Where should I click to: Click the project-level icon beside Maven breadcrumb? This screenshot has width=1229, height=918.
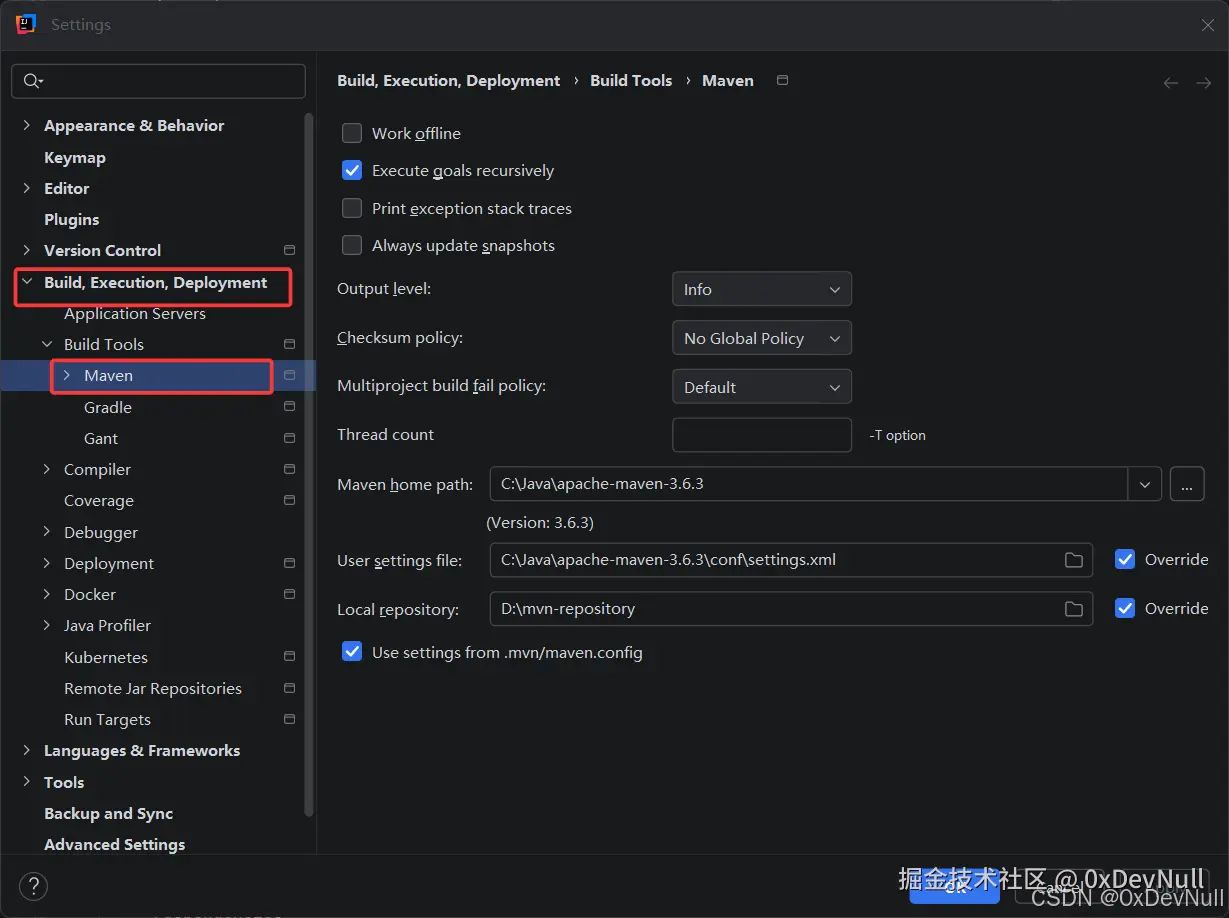(x=783, y=80)
